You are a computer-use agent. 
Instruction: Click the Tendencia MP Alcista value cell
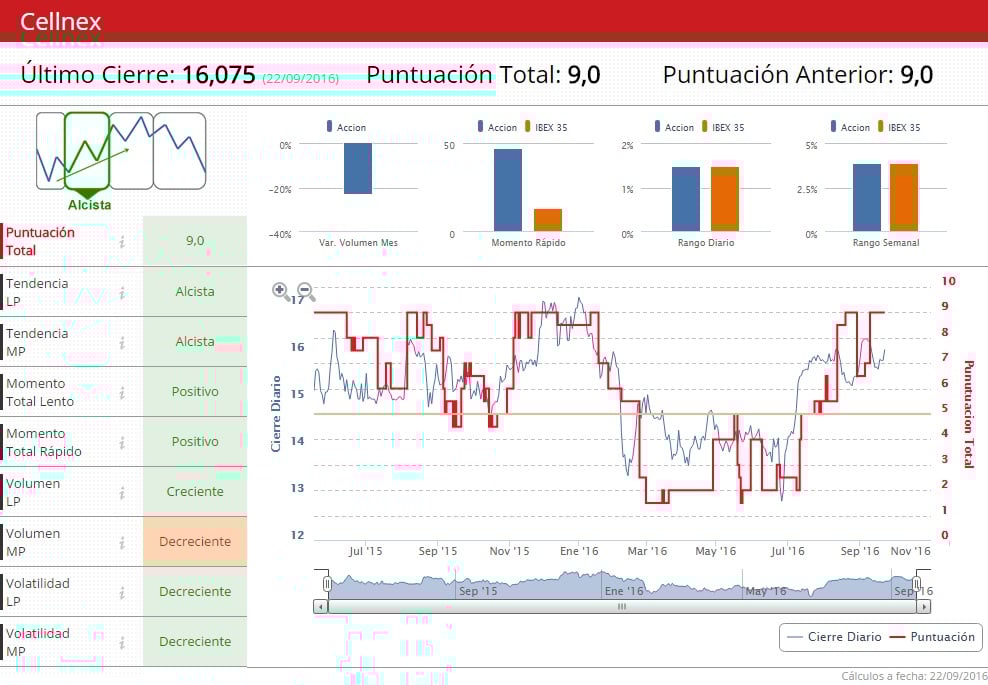195,342
